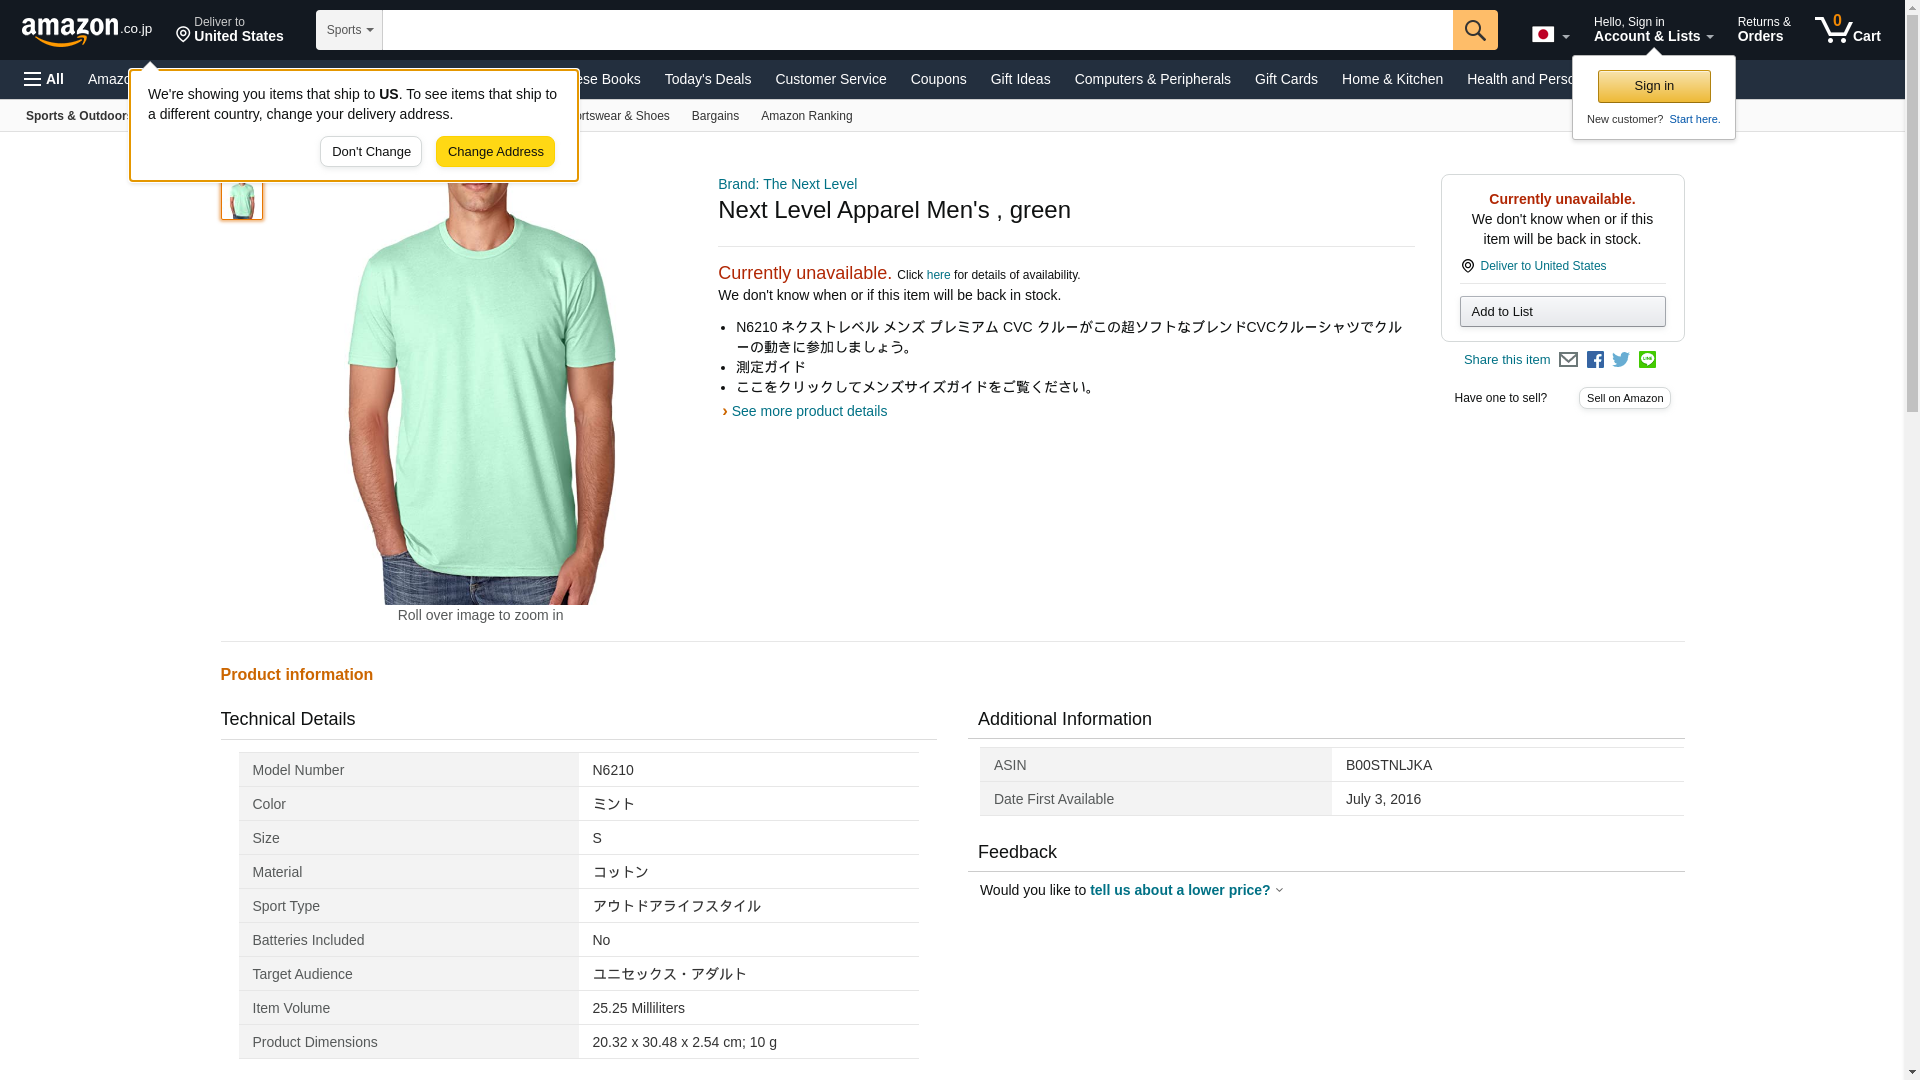Image resolution: width=1920 pixels, height=1080 pixels.
Task: Share this item on Twitter
Action: [1621, 360]
